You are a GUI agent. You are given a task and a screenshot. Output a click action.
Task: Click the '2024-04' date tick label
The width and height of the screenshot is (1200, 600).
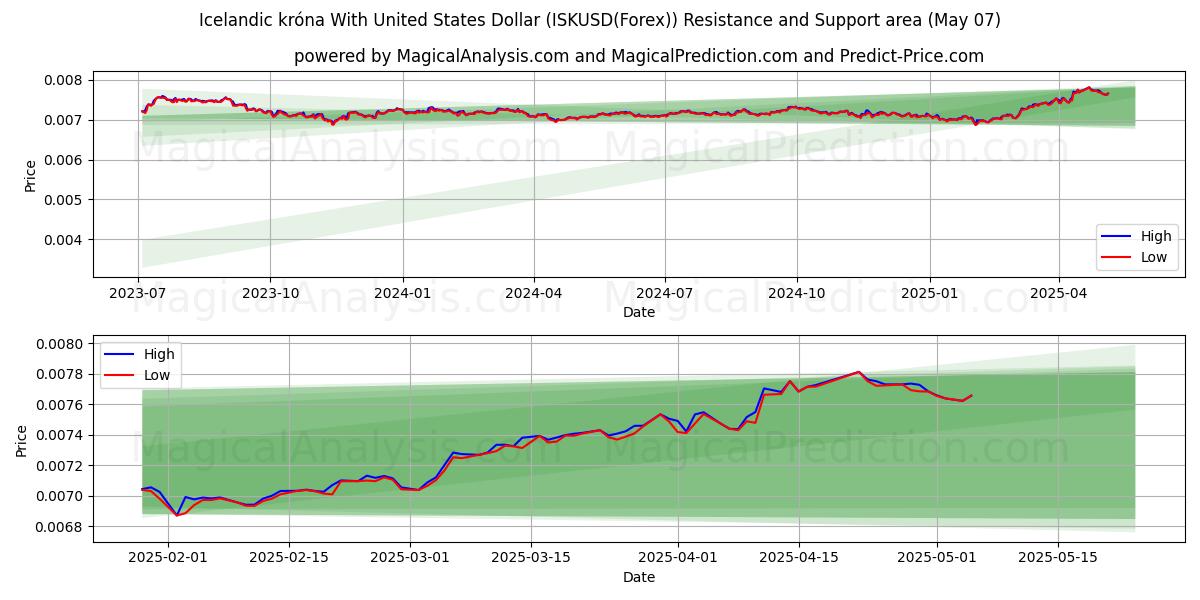[x=534, y=294]
